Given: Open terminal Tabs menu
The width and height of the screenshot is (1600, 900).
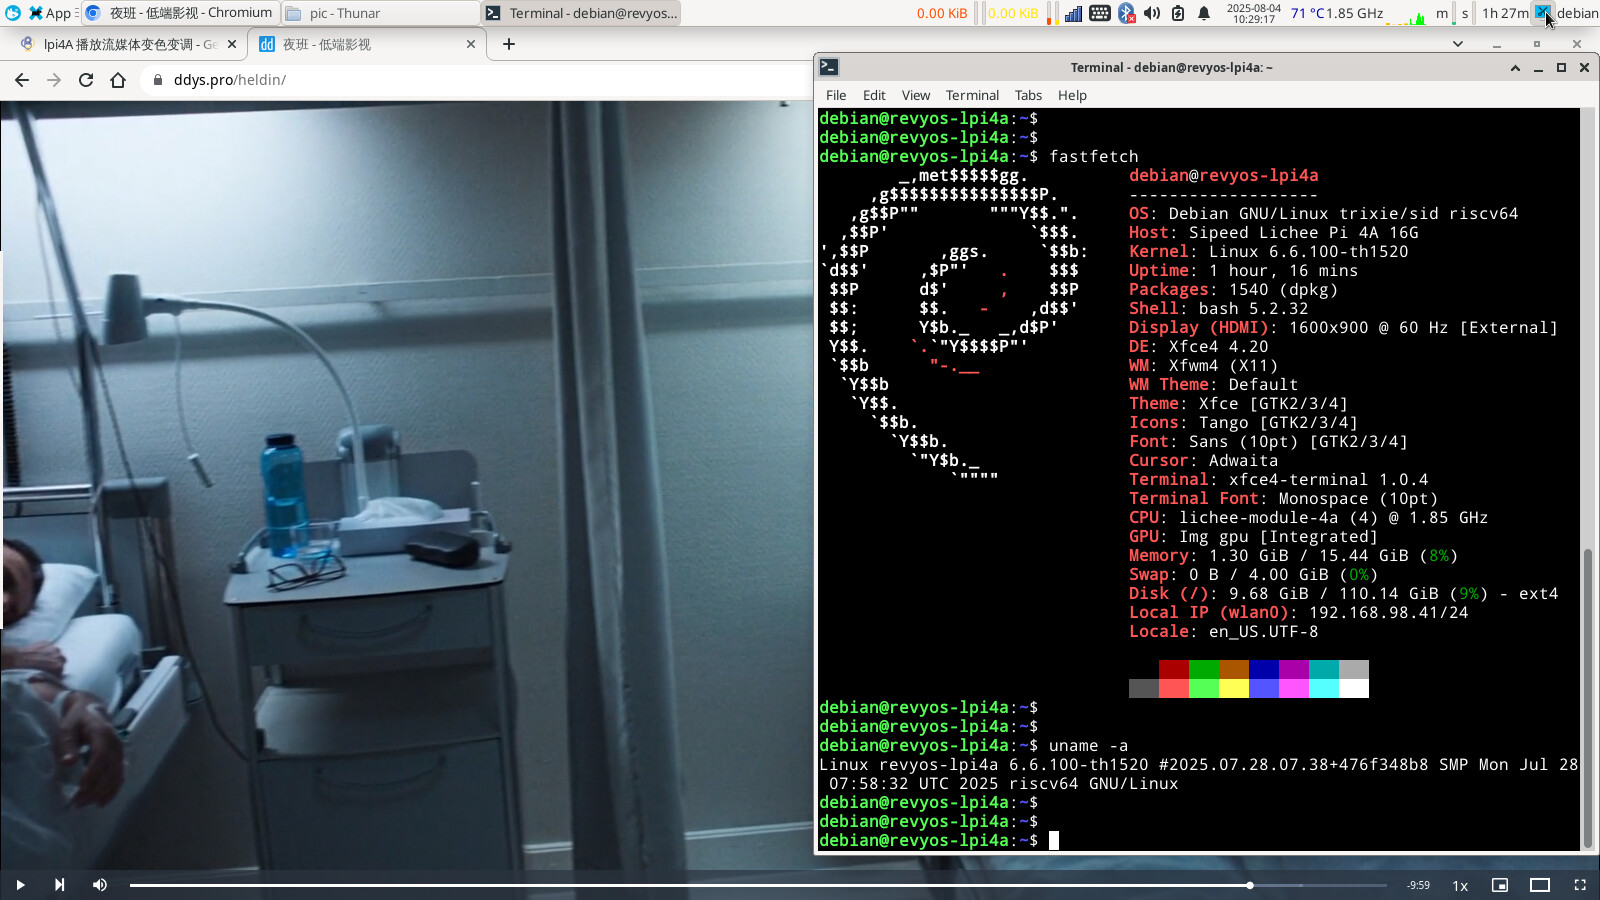Looking at the screenshot, I should [x=1028, y=95].
